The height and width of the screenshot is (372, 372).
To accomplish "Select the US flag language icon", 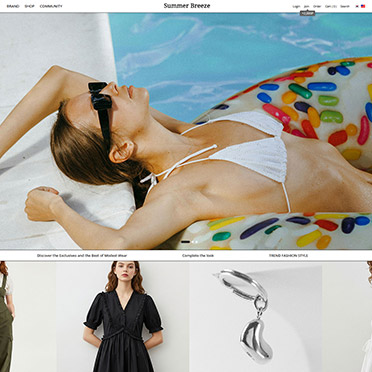I will [x=363, y=6].
